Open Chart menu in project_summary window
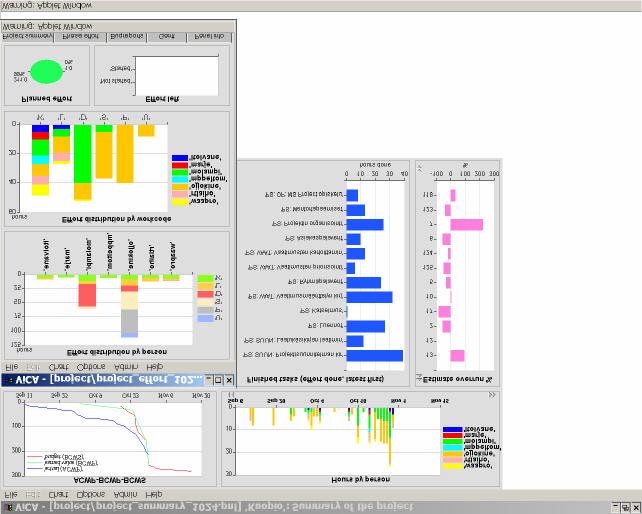 (59, 494)
